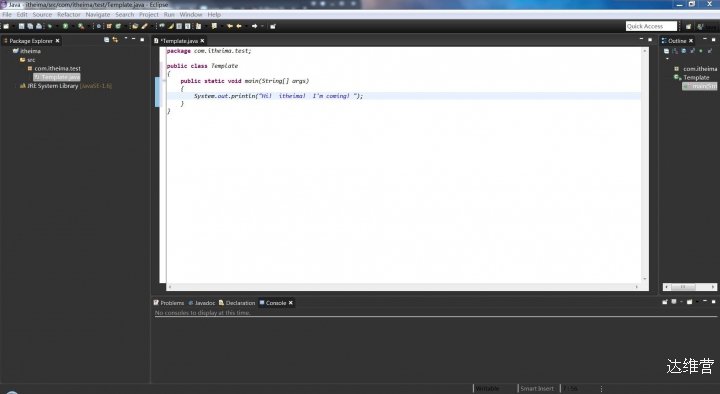Screen dimensions: 720x394
Task: Click the Java perspective icon at top right
Action: click(x=700, y=27)
